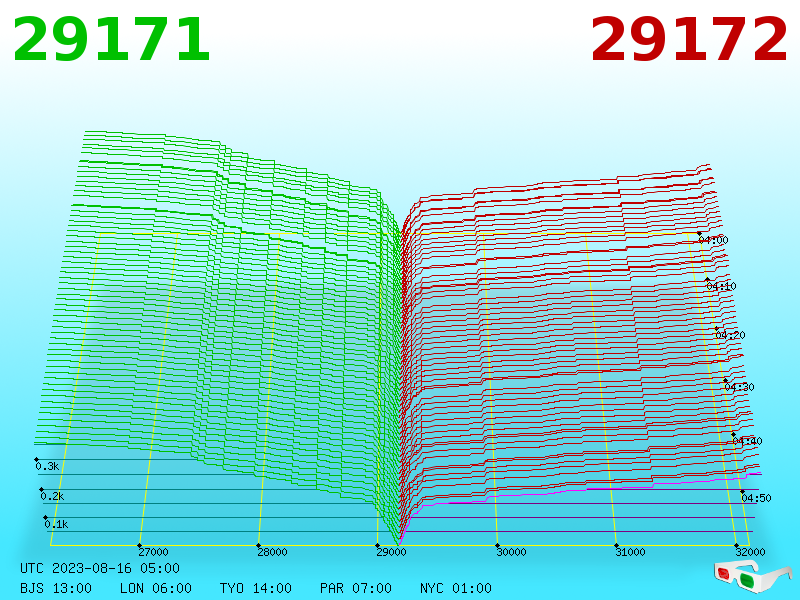Click the 28000 price axis label
This screenshot has width=800, height=600.
[272, 552]
